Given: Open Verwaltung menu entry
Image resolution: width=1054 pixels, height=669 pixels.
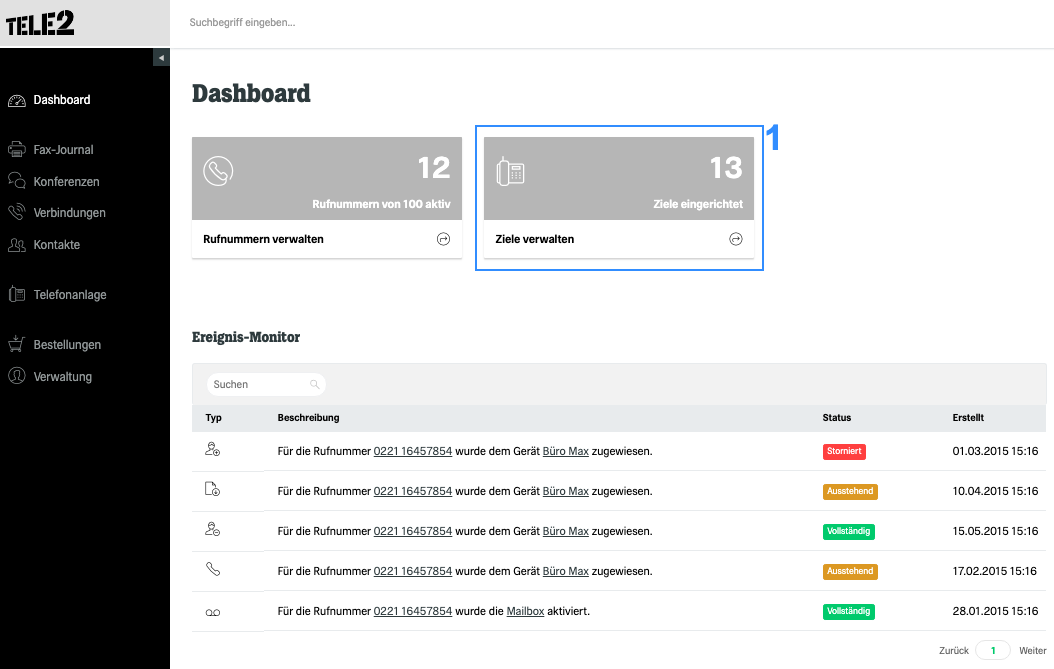Looking at the screenshot, I should 63,377.
